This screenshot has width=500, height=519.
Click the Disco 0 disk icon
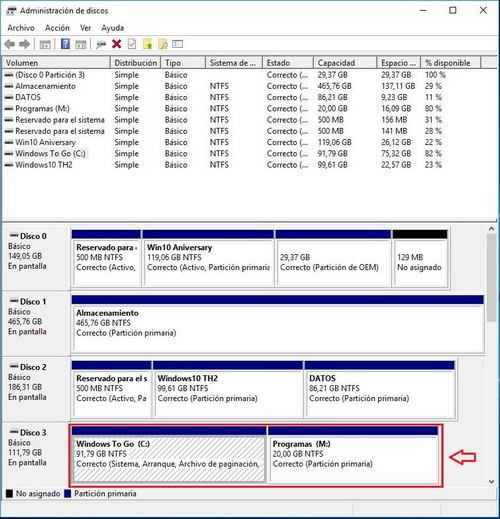(14, 235)
